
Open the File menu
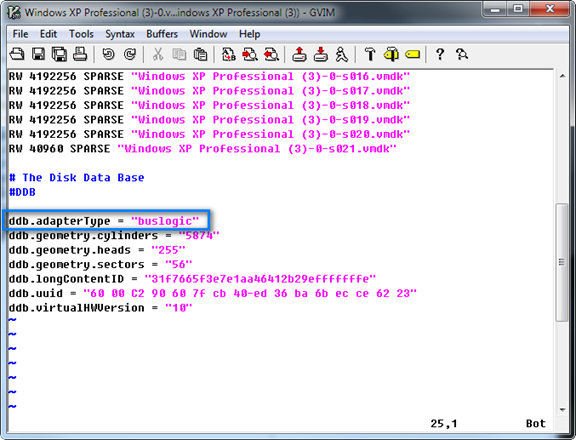tap(20, 34)
